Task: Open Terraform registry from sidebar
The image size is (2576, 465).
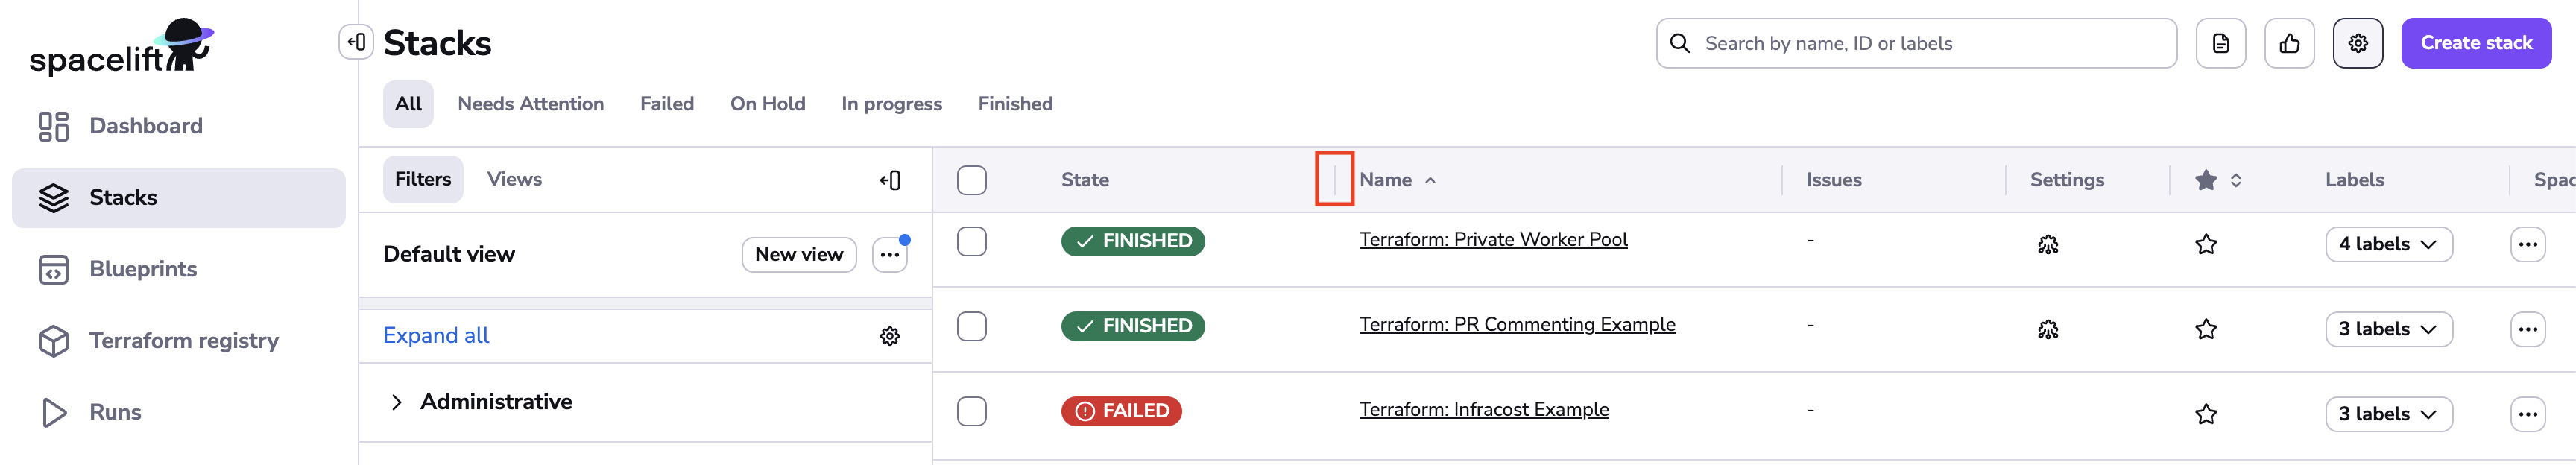Action: [183, 341]
